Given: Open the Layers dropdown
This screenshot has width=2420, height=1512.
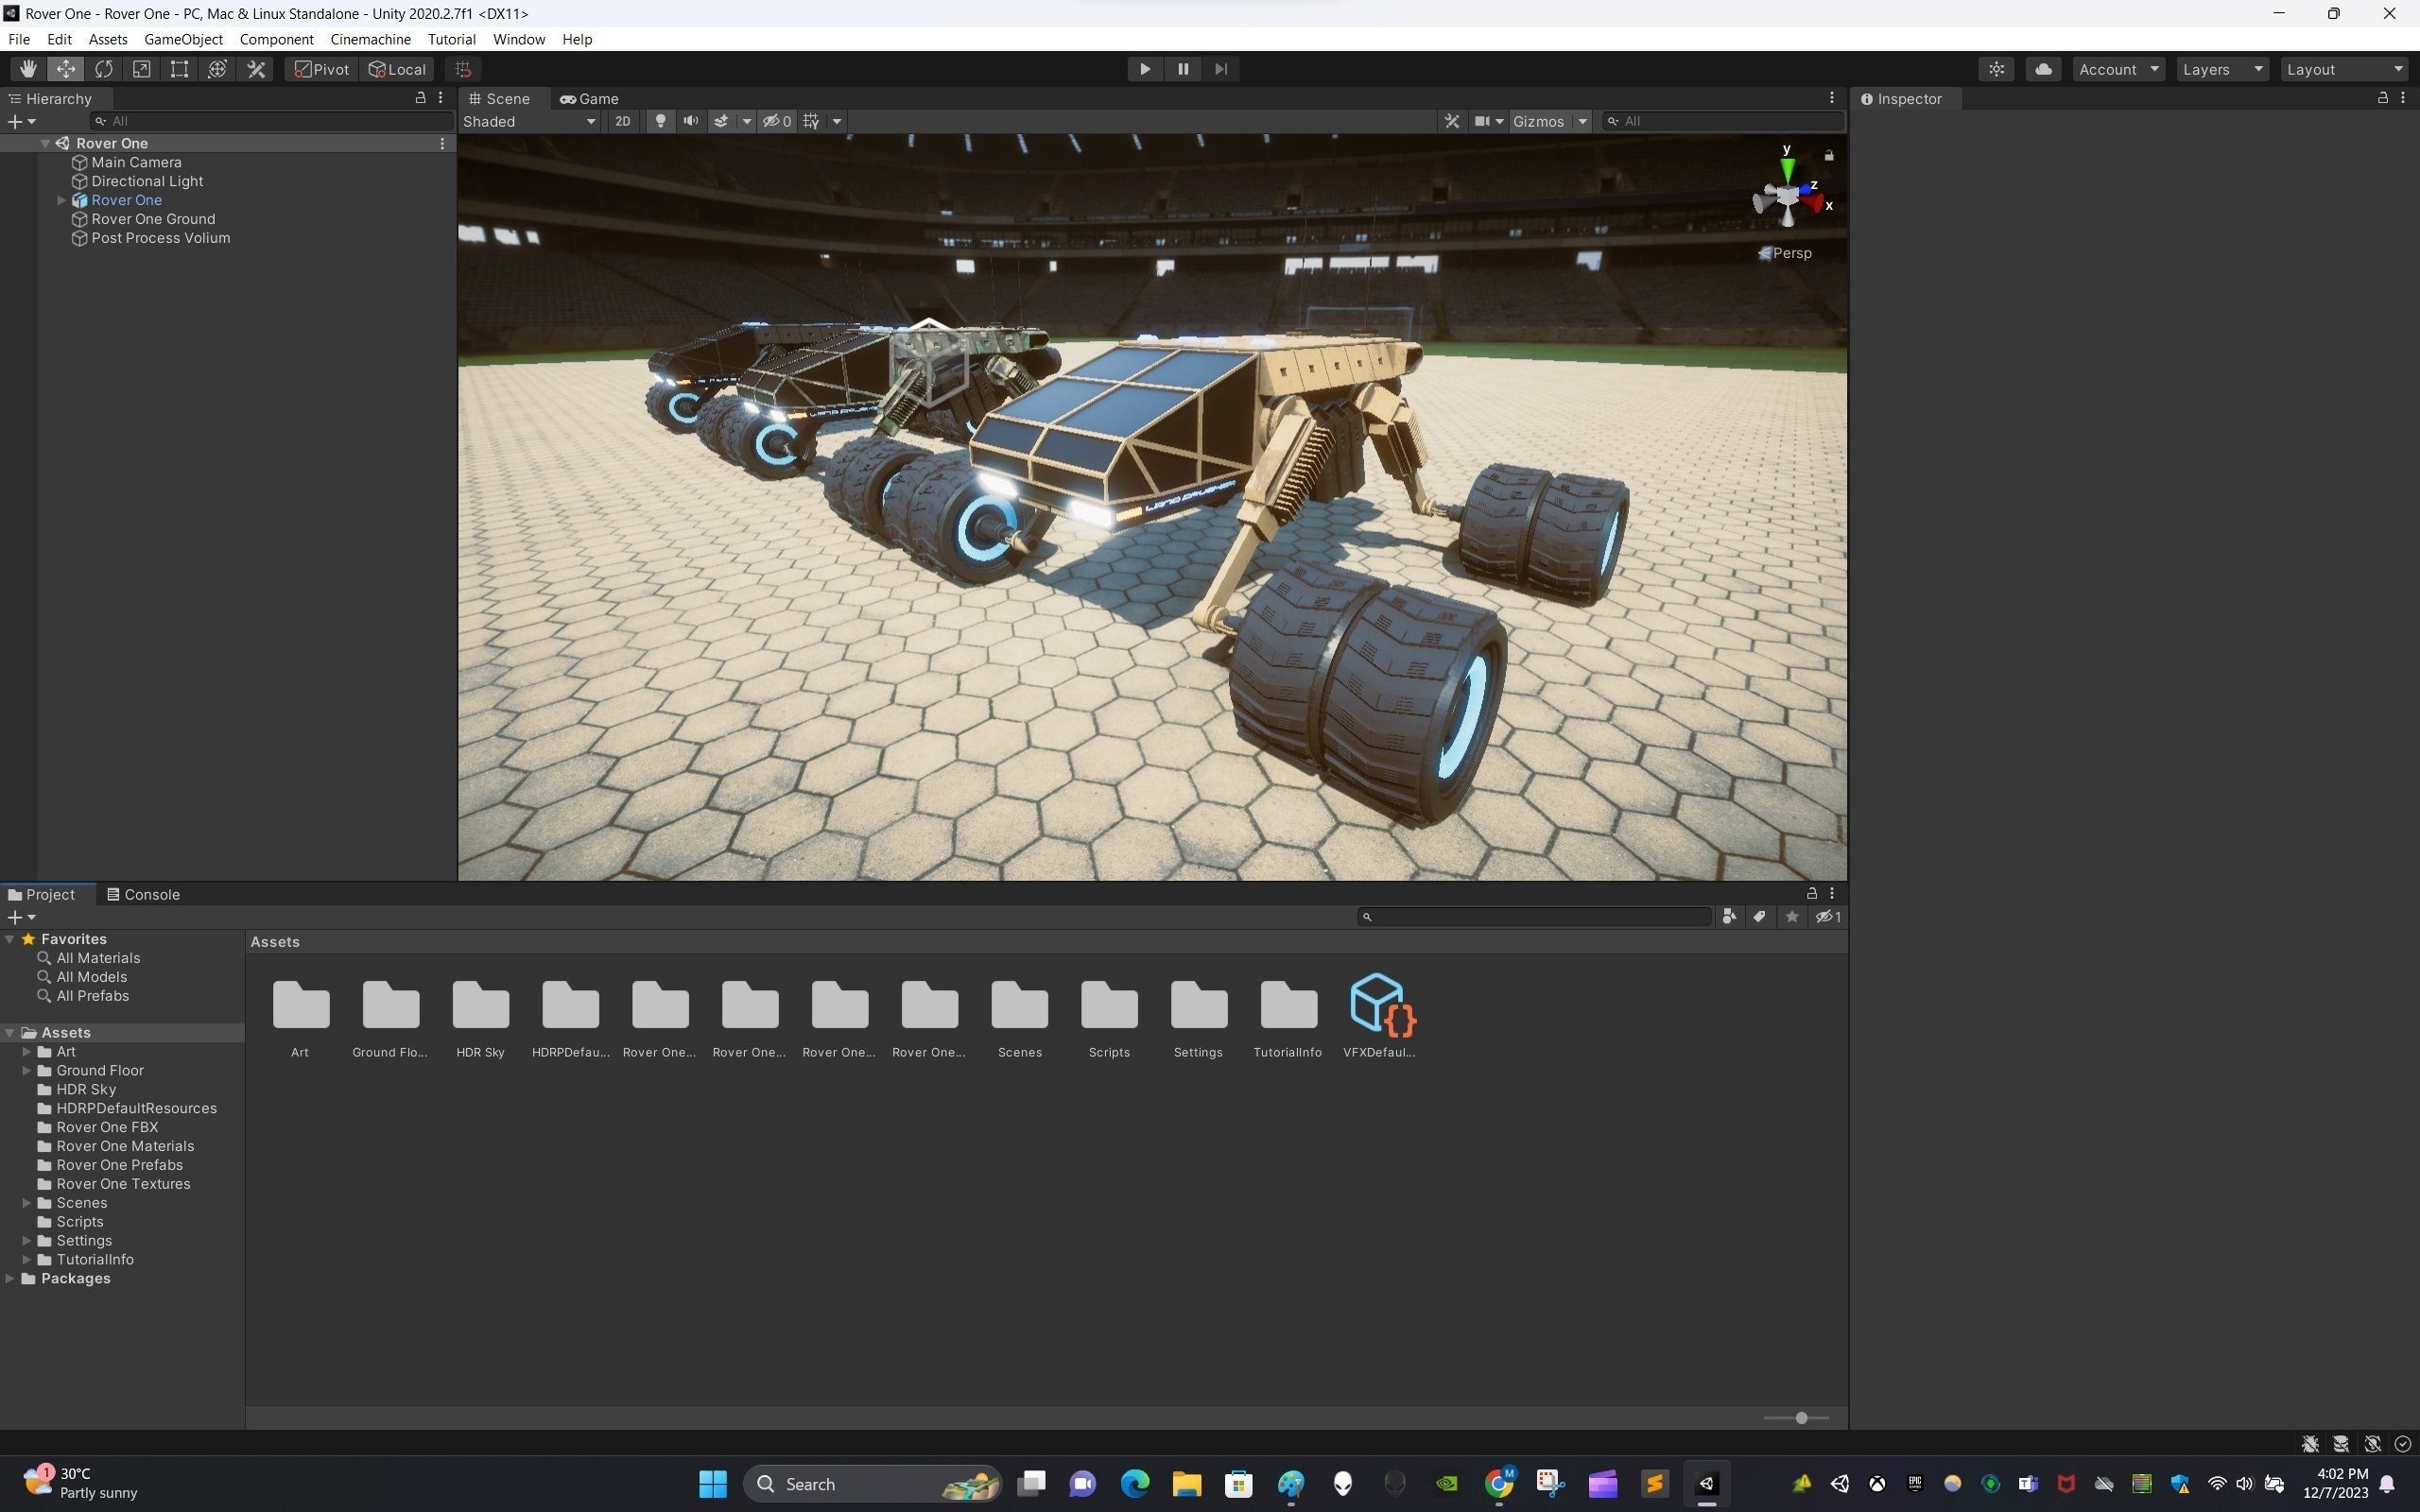Looking at the screenshot, I should tap(2221, 69).
